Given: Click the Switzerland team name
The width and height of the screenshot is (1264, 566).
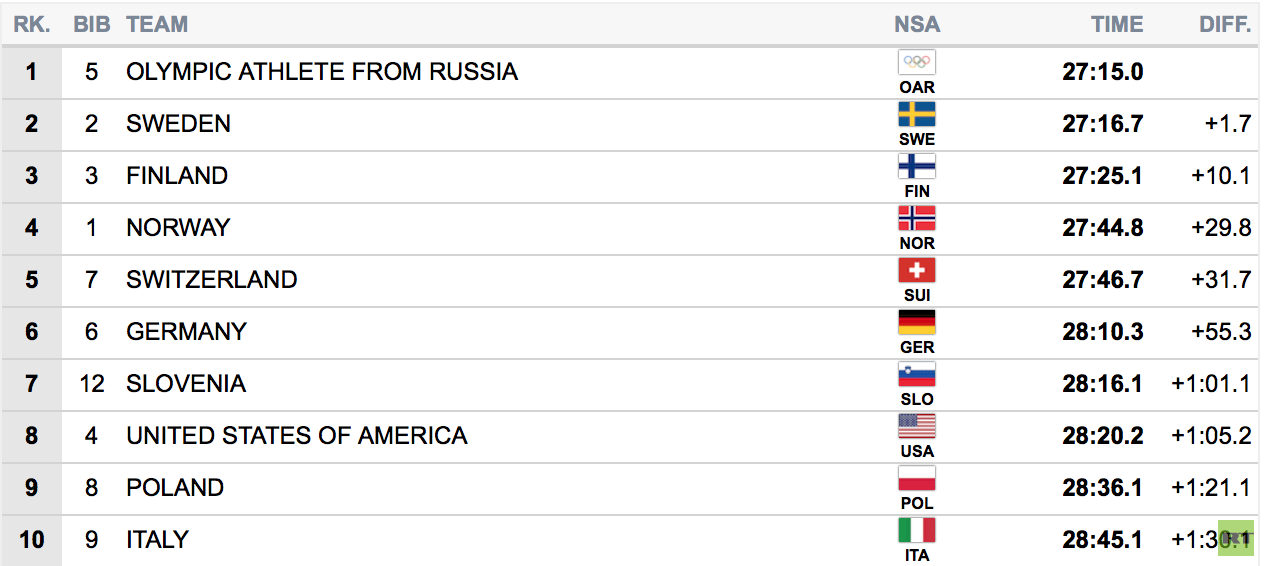Looking at the screenshot, I should [212, 280].
